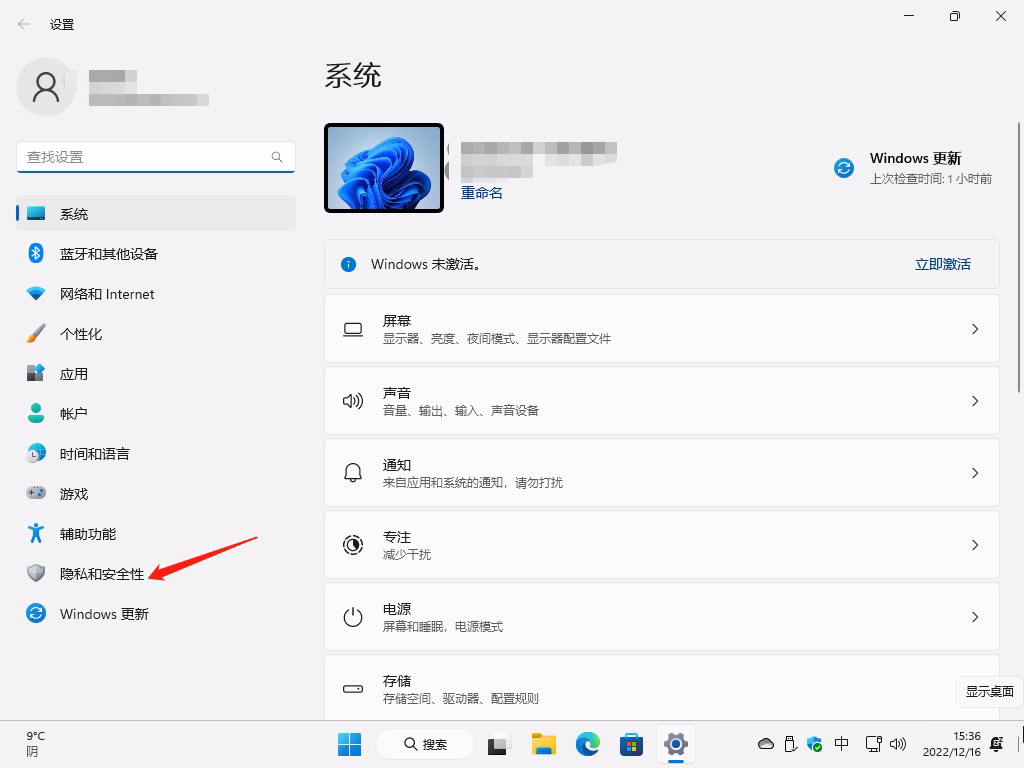Open Microsoft Store from the taskbar
This screenshot has height=768, width=1024.
click(631, 745)
